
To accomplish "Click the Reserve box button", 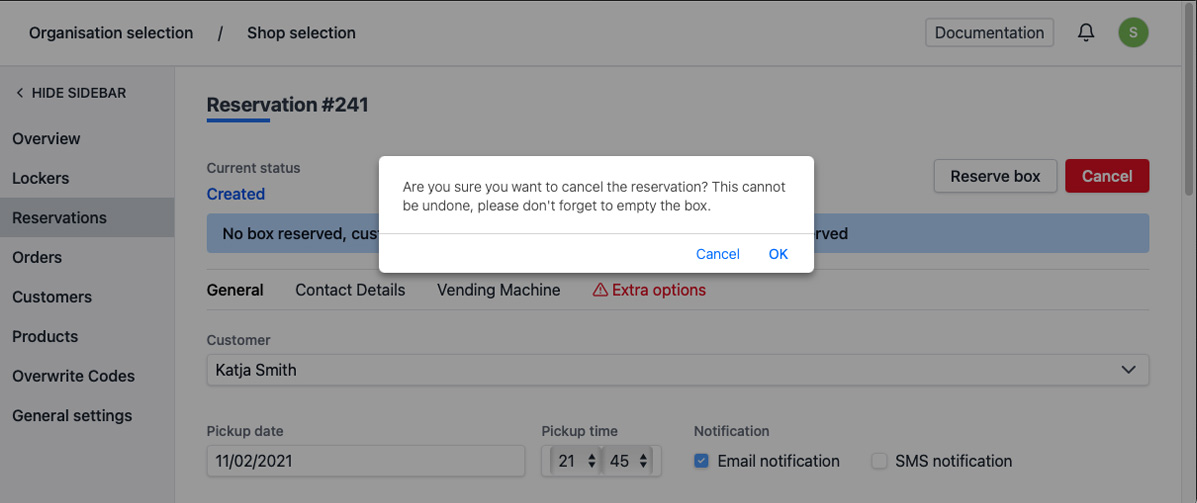I will pyautogui.click(x=995, y=176).
